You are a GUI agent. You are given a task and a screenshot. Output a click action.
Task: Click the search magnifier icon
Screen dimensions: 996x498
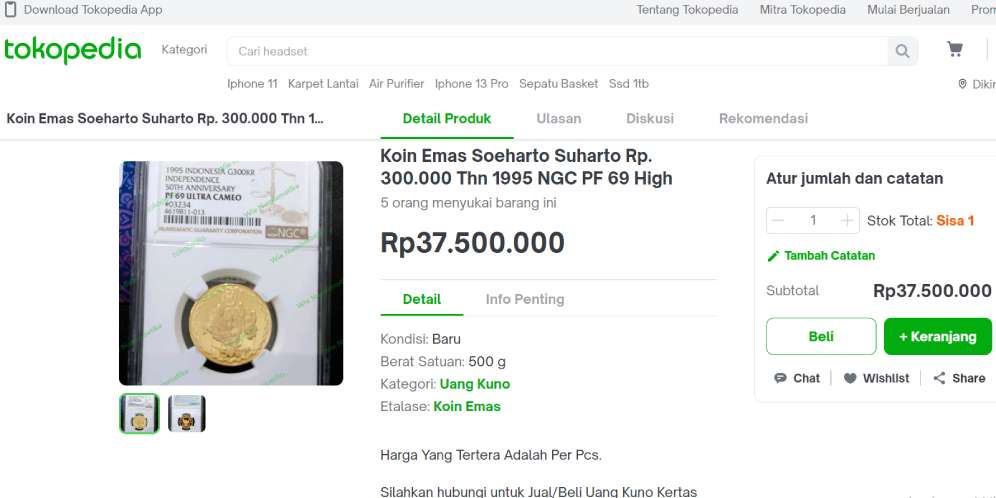[902, 51]
